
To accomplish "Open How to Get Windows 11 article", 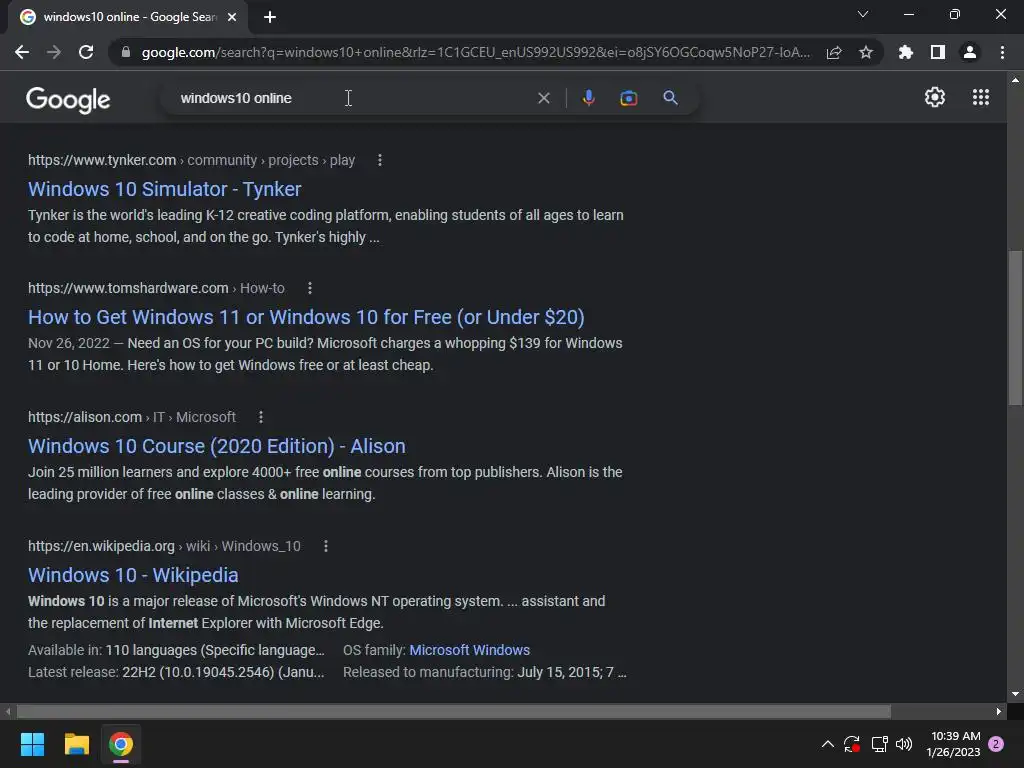I will pyautogui.click(x=306, y=317).
